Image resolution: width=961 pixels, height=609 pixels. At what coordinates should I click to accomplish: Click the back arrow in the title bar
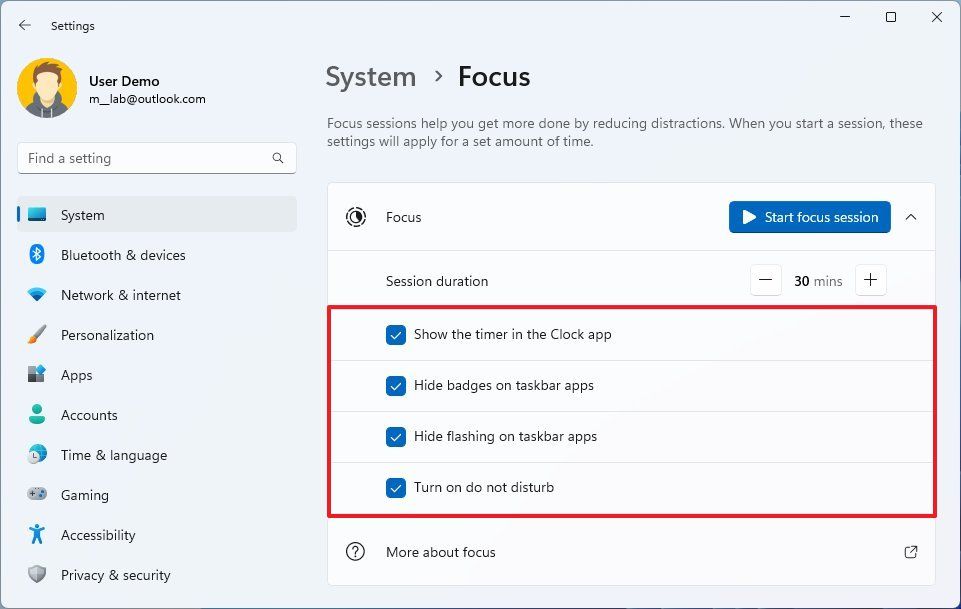[24, 25]
